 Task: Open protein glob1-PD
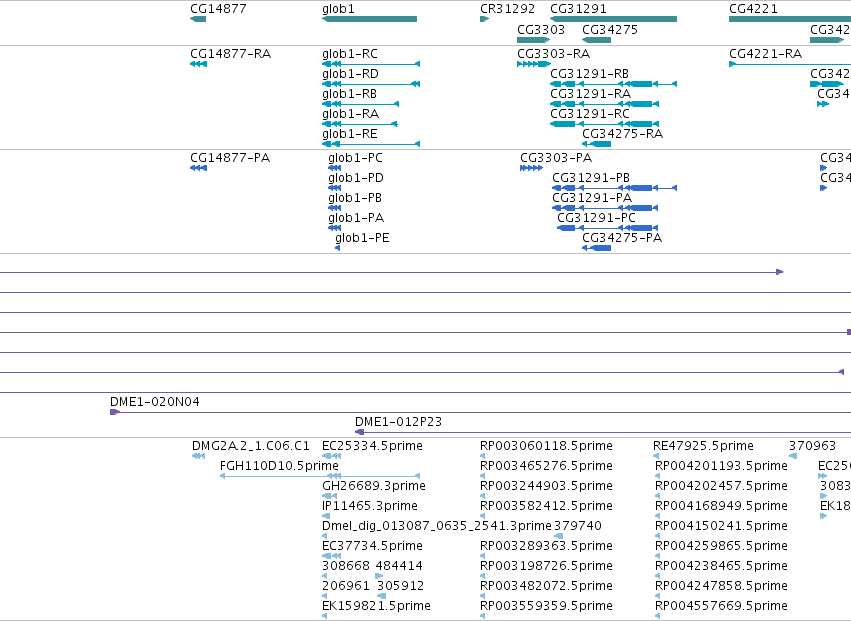click(x=356, y=178)
